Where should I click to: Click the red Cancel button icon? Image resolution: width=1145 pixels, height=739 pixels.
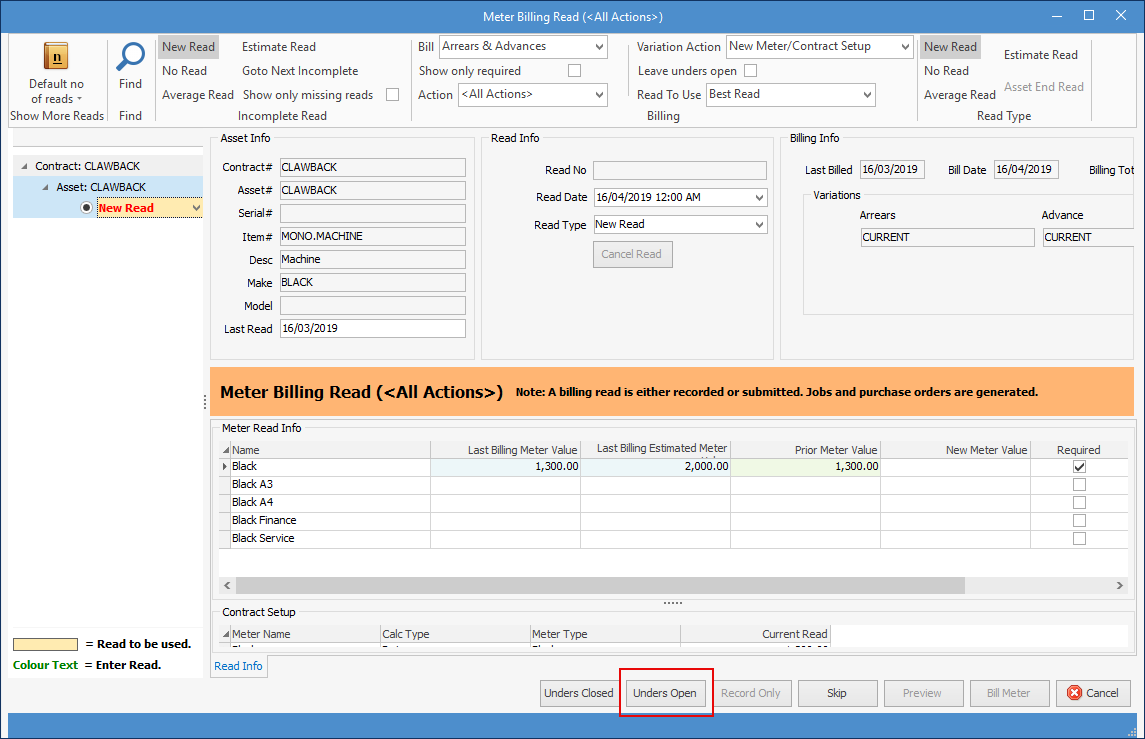(x=1074, y=693)
